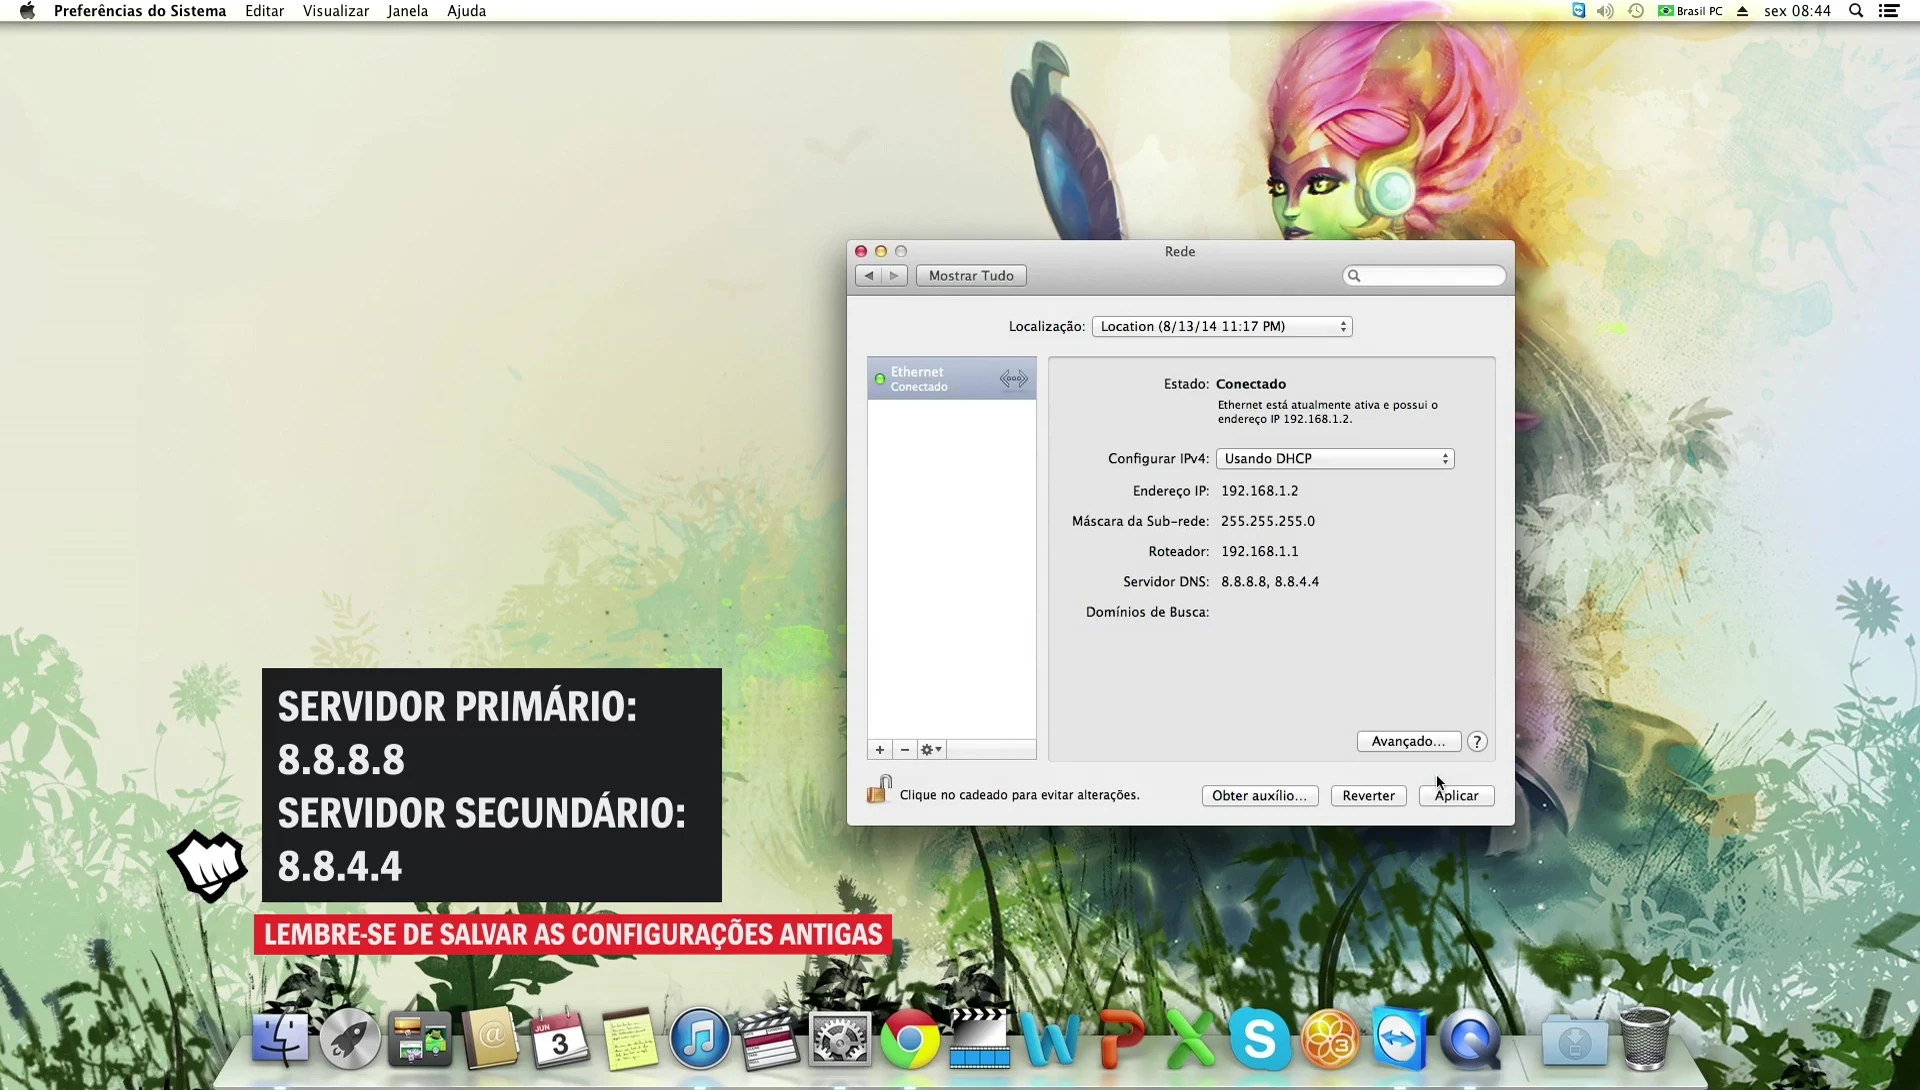
Task: Open the Trash in the Dock
Action: (1644, 1039)
